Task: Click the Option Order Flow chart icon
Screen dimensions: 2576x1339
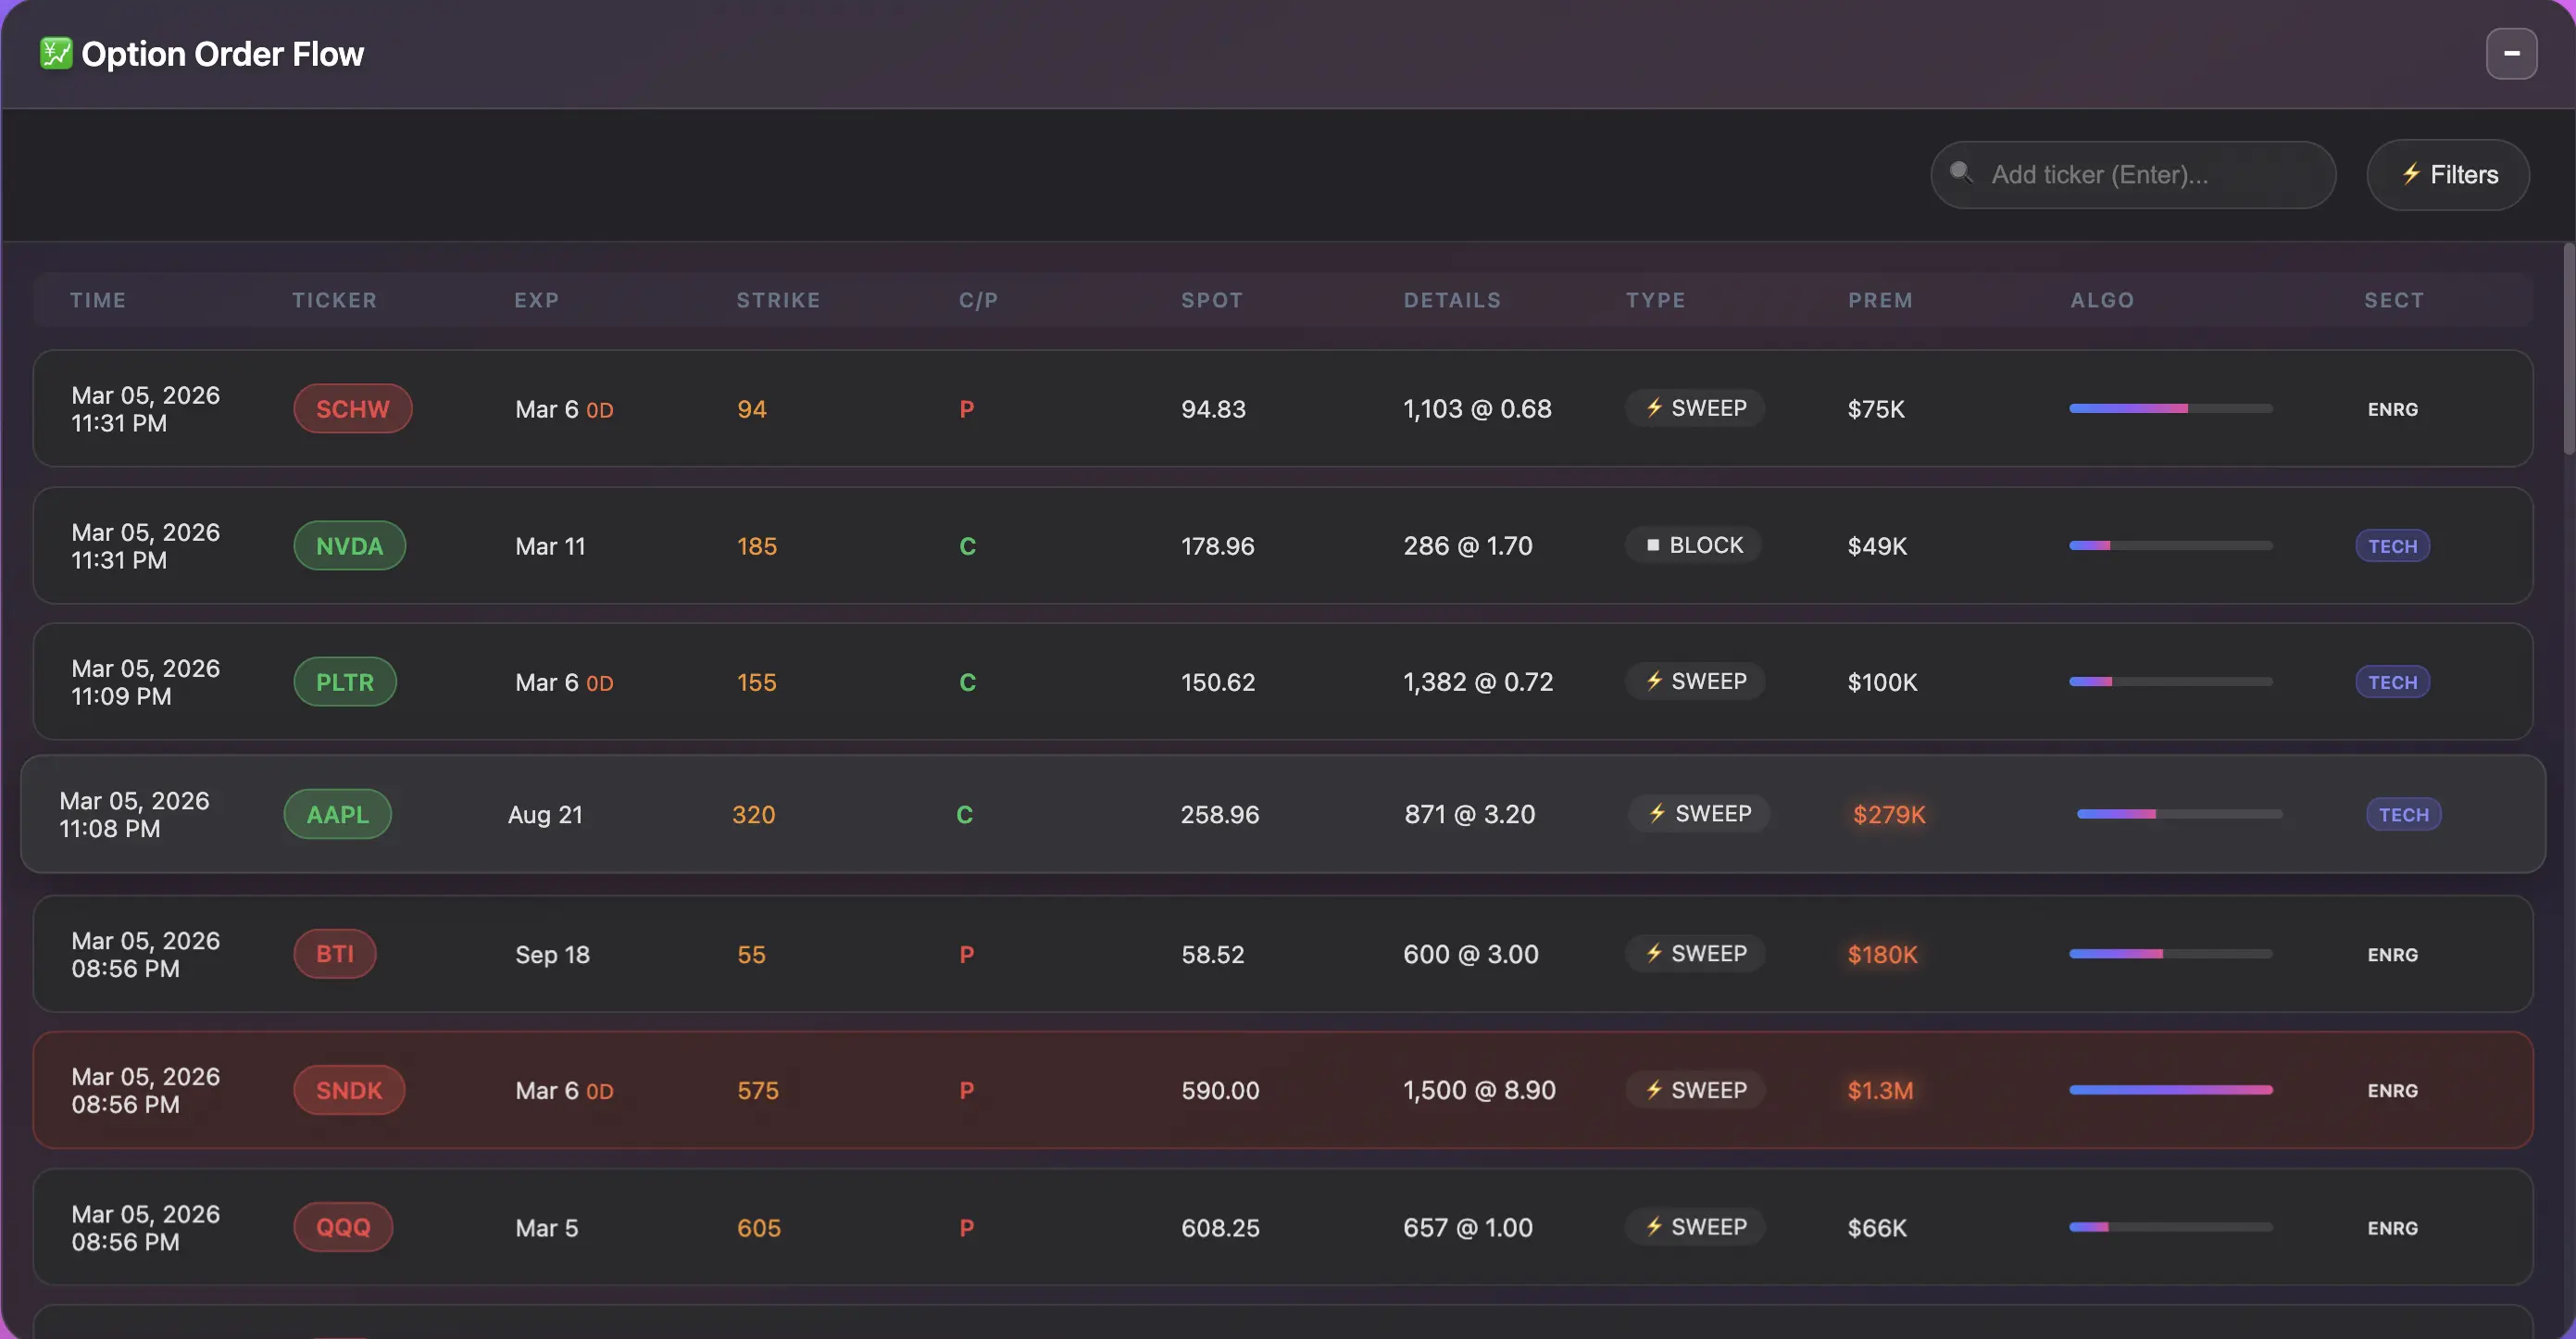Action: (x=57, y=53)
